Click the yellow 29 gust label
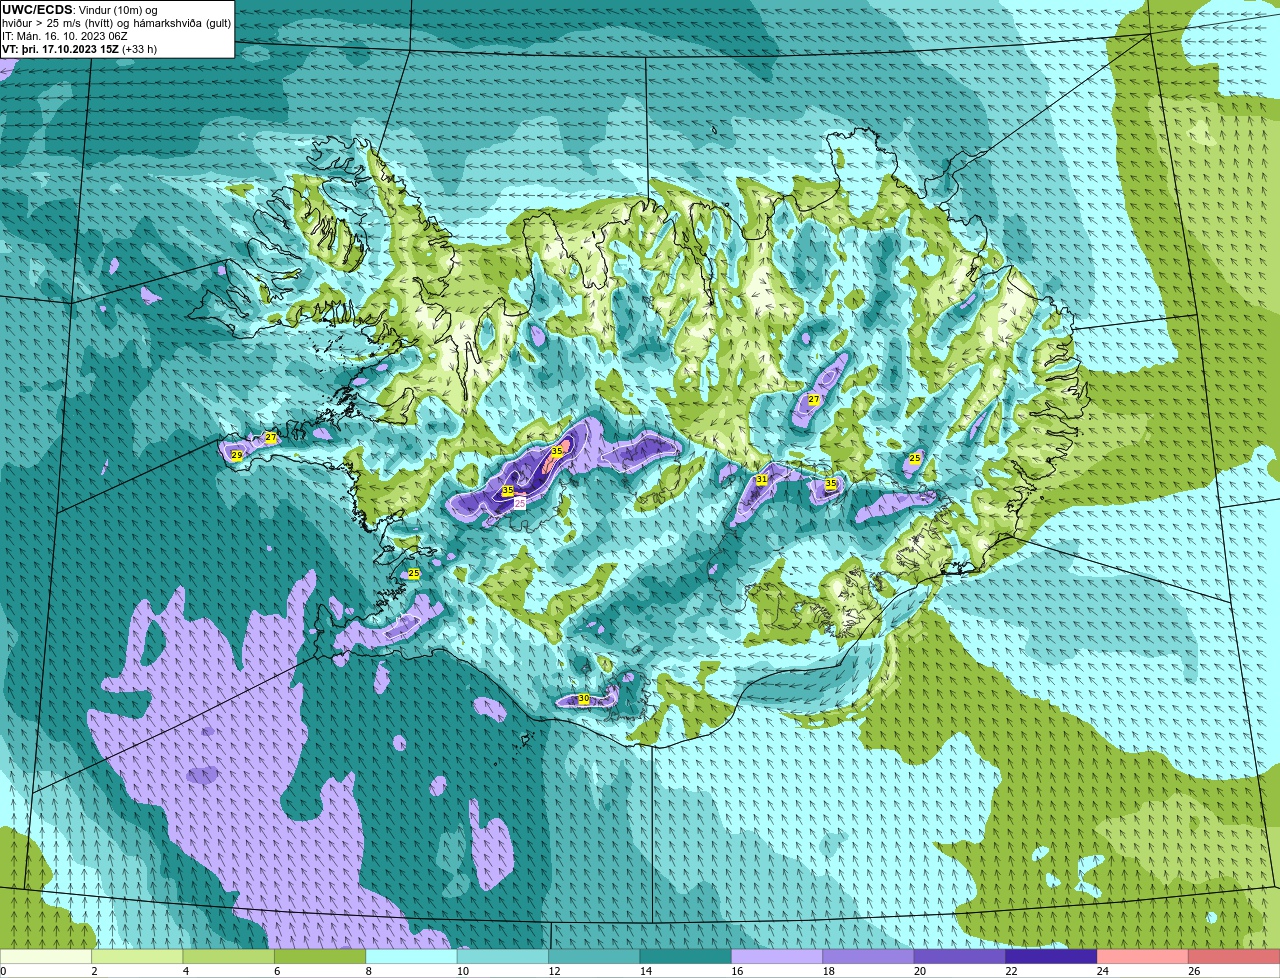The width and height of the screenshot is (1280, 978). click(x=237, y=455)
